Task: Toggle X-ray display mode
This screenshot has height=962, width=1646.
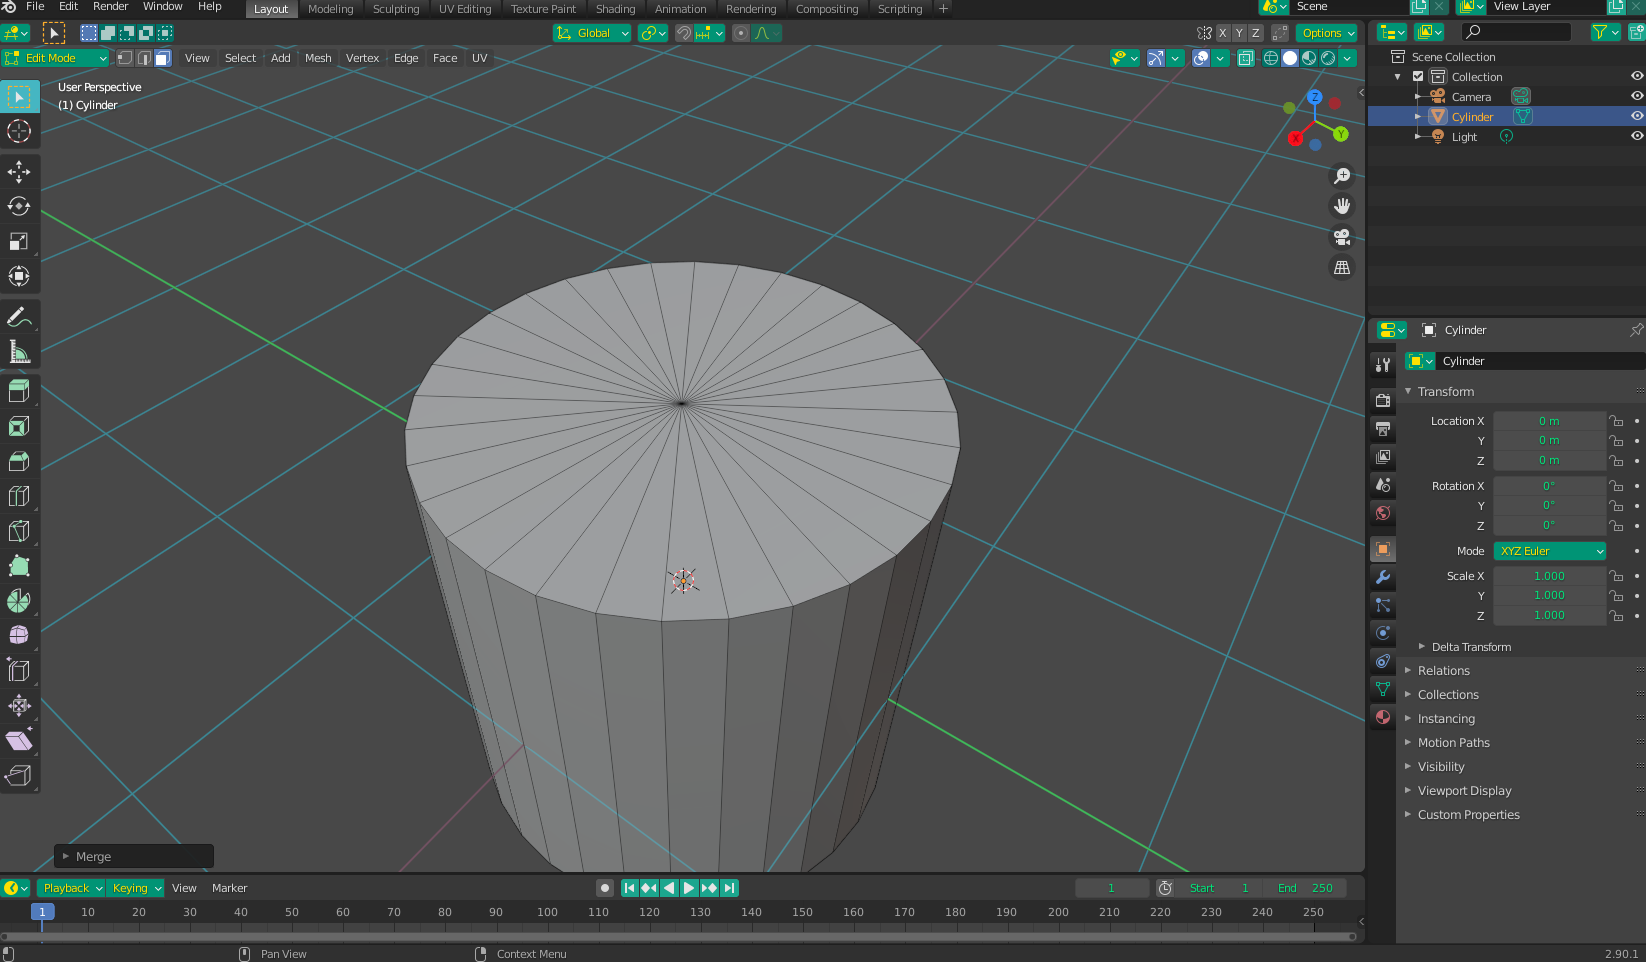Action: point(1246,58)
